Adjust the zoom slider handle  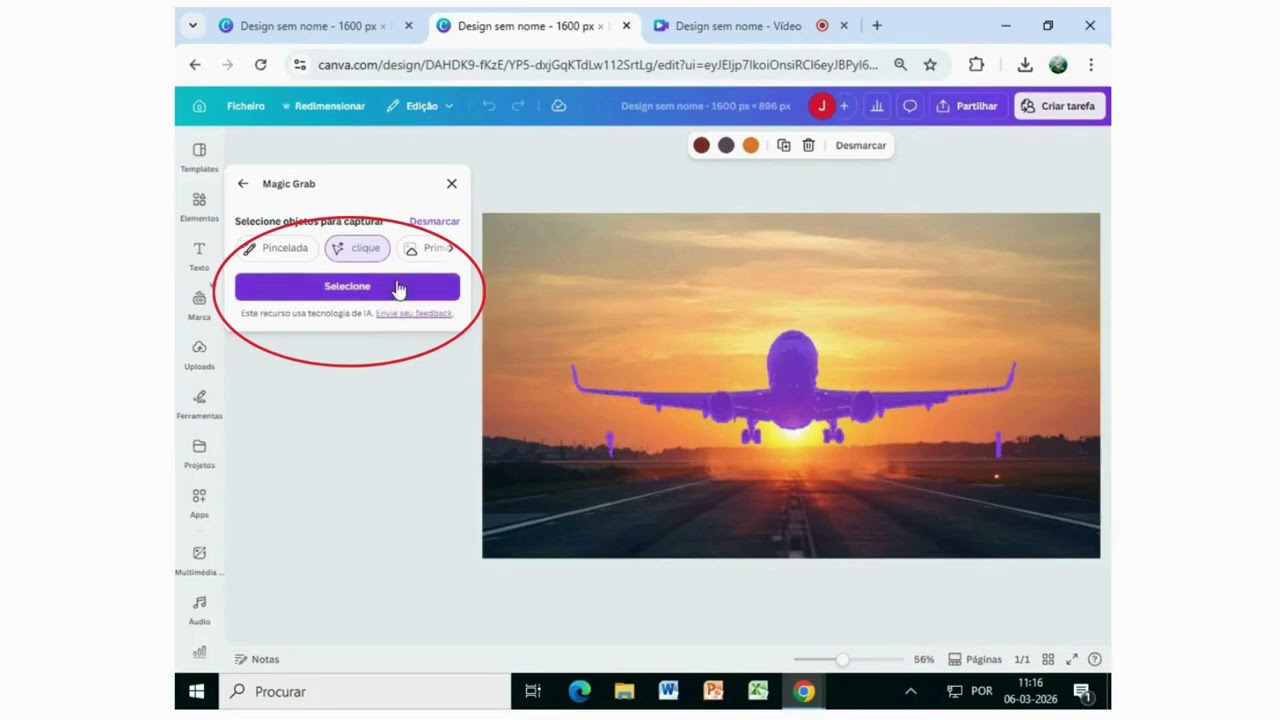tap(843, 659)
